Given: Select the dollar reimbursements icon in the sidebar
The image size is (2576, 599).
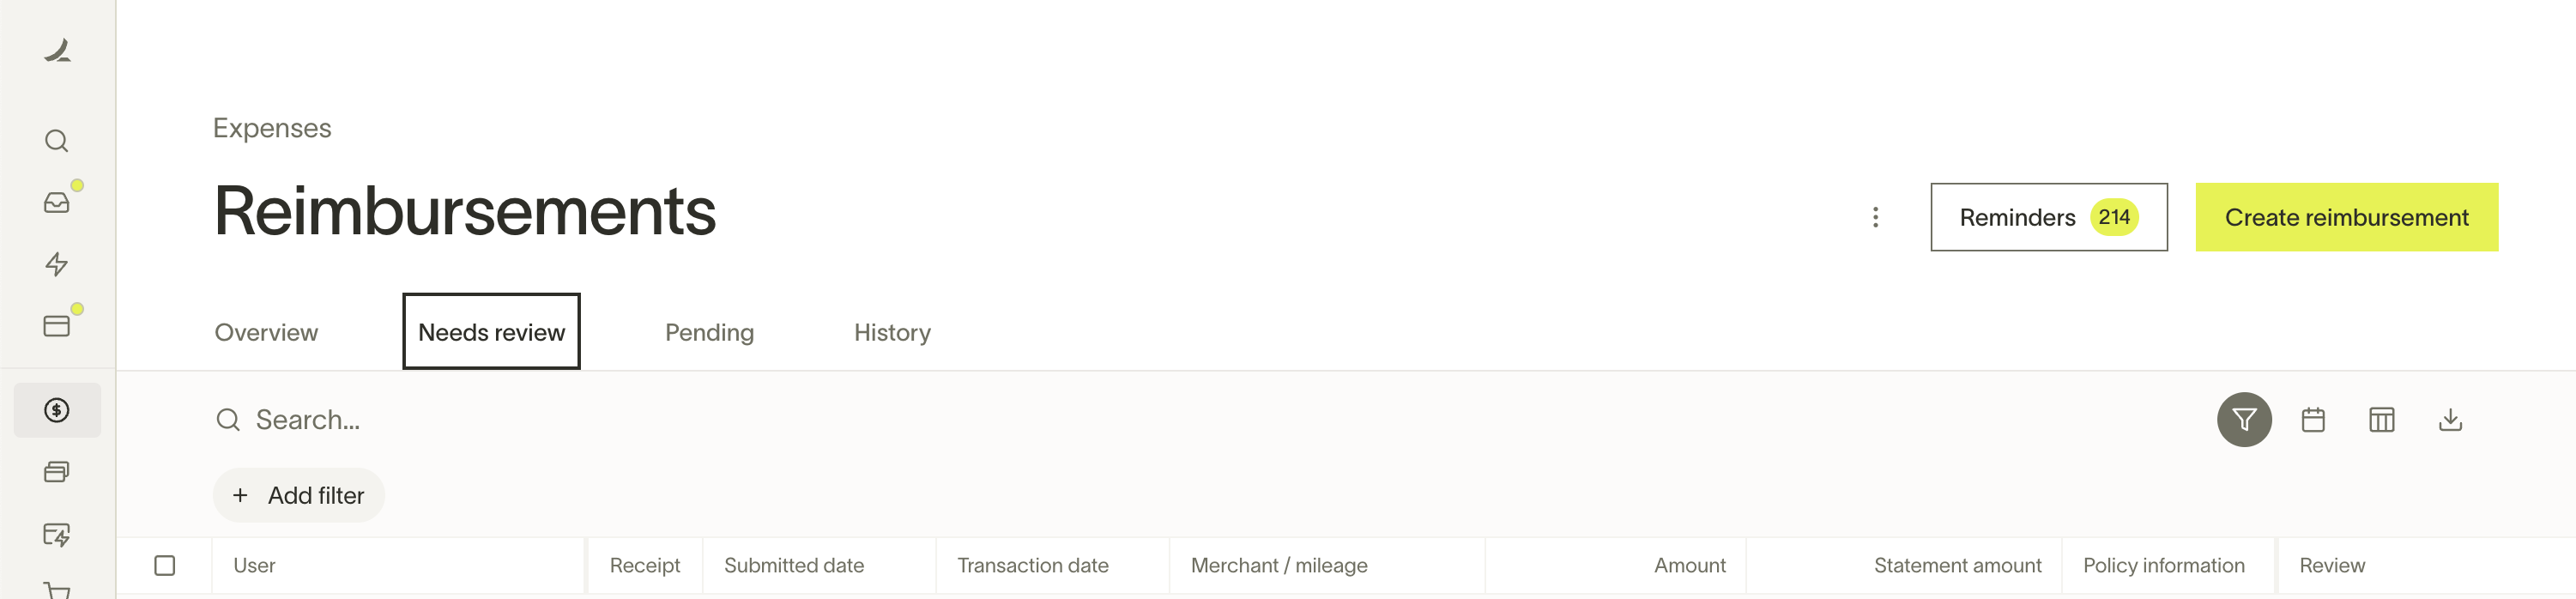Looking at the screenshot, I should pyautogui.click(x=57, y=410).
